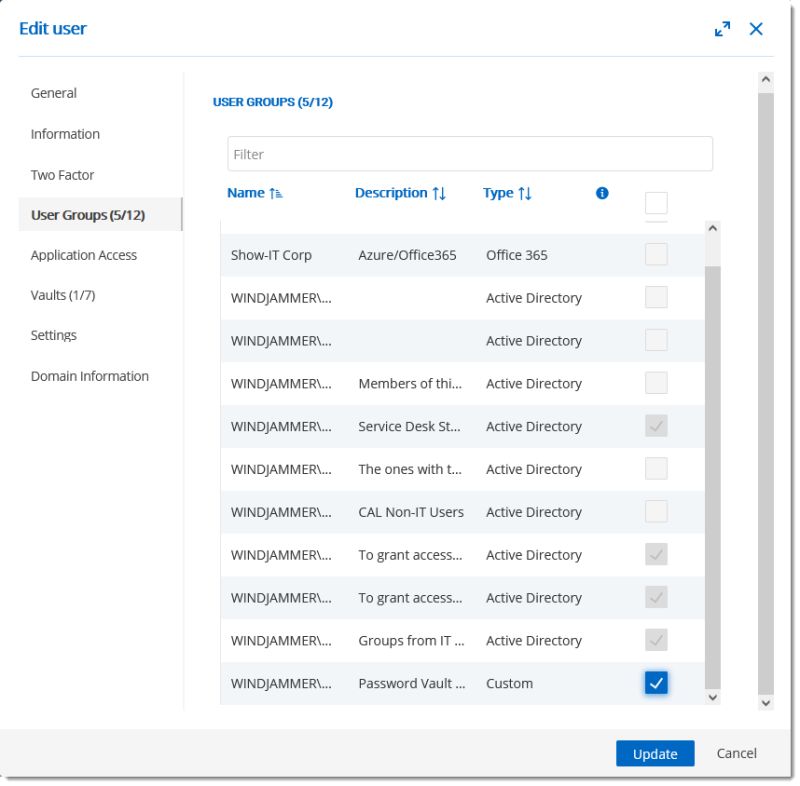Click the info icon beside the Type column
This screenshot has height=786, width=800.
click(602, 192)
